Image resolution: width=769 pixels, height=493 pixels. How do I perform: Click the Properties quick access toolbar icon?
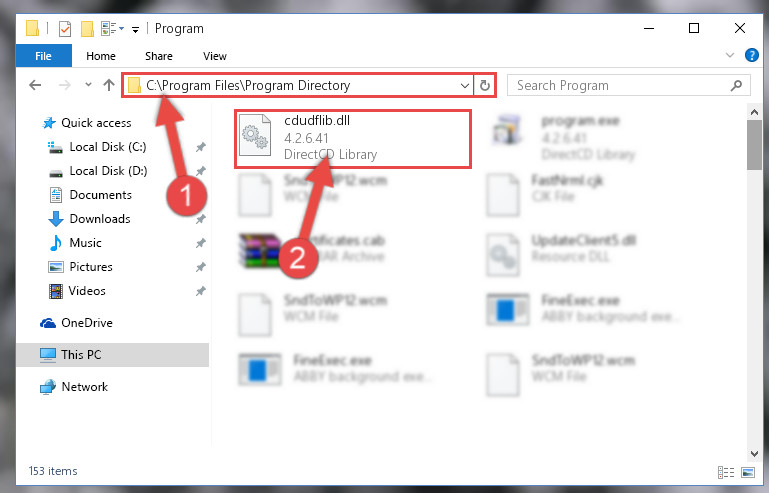tap(65, 29)
